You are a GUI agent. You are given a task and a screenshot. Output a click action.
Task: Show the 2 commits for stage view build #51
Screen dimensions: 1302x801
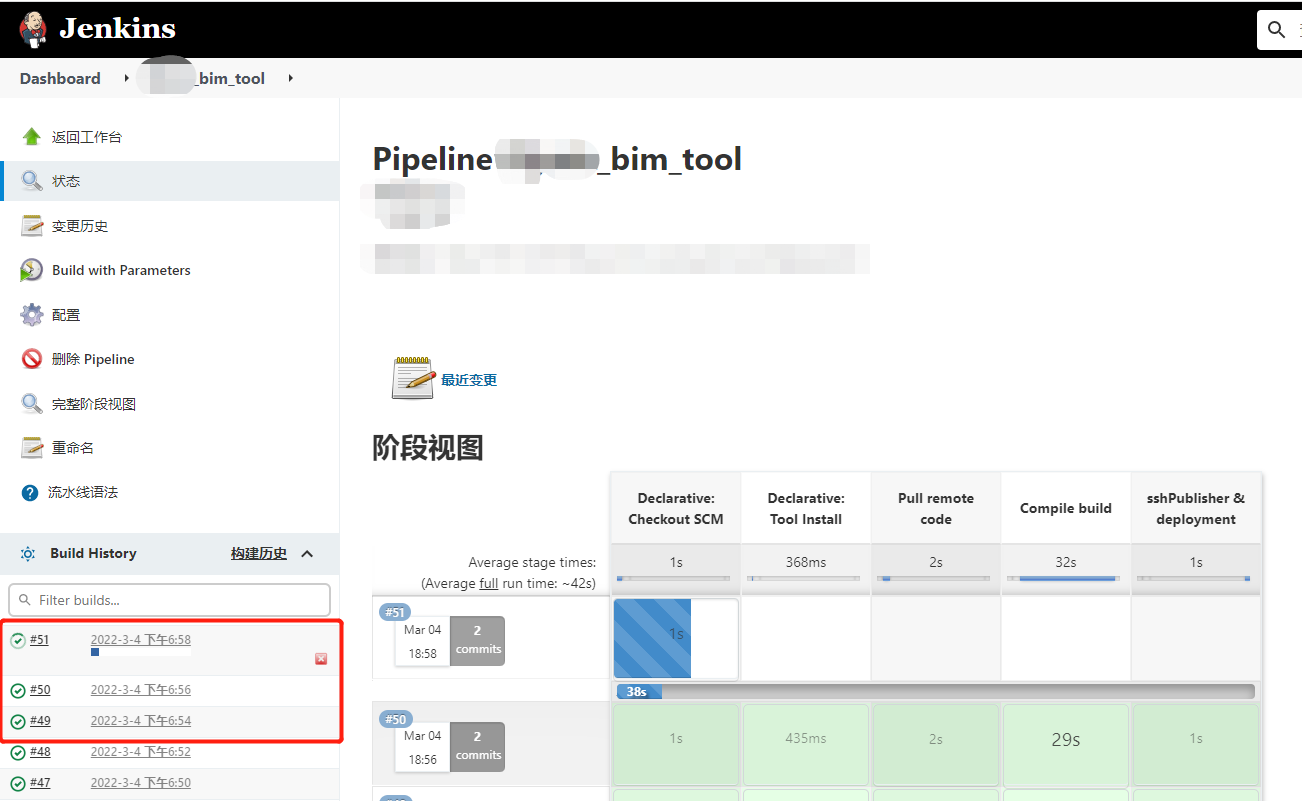(x=477, y=640)
